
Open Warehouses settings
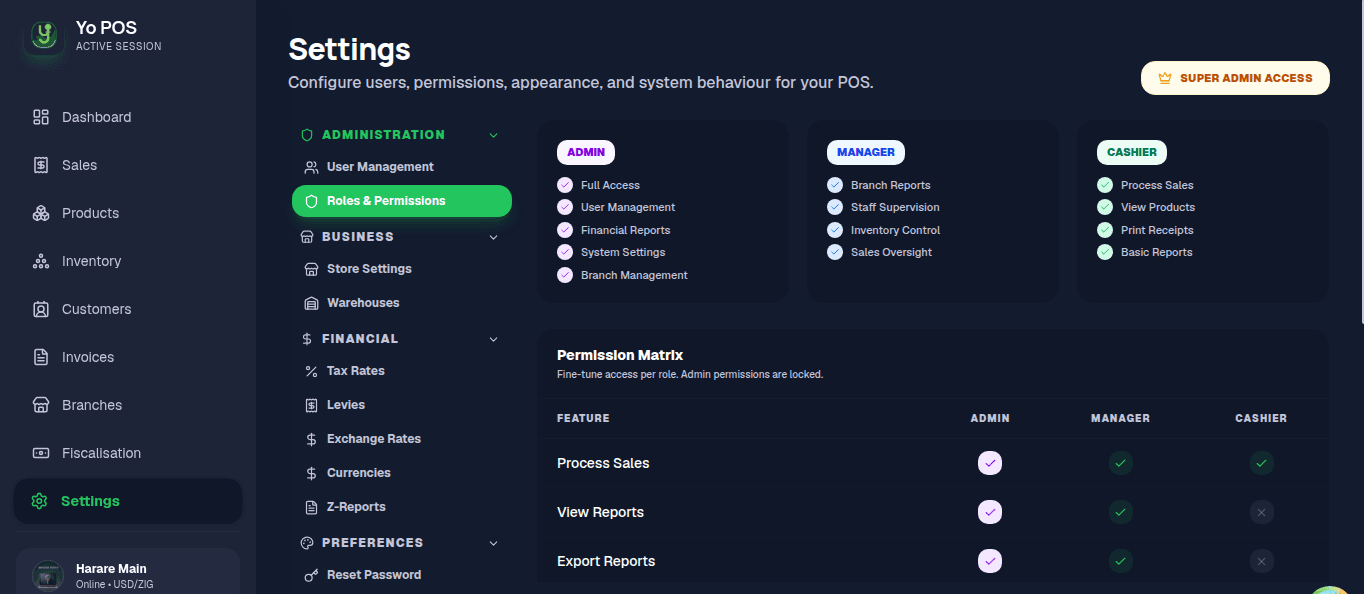point(402,303)
